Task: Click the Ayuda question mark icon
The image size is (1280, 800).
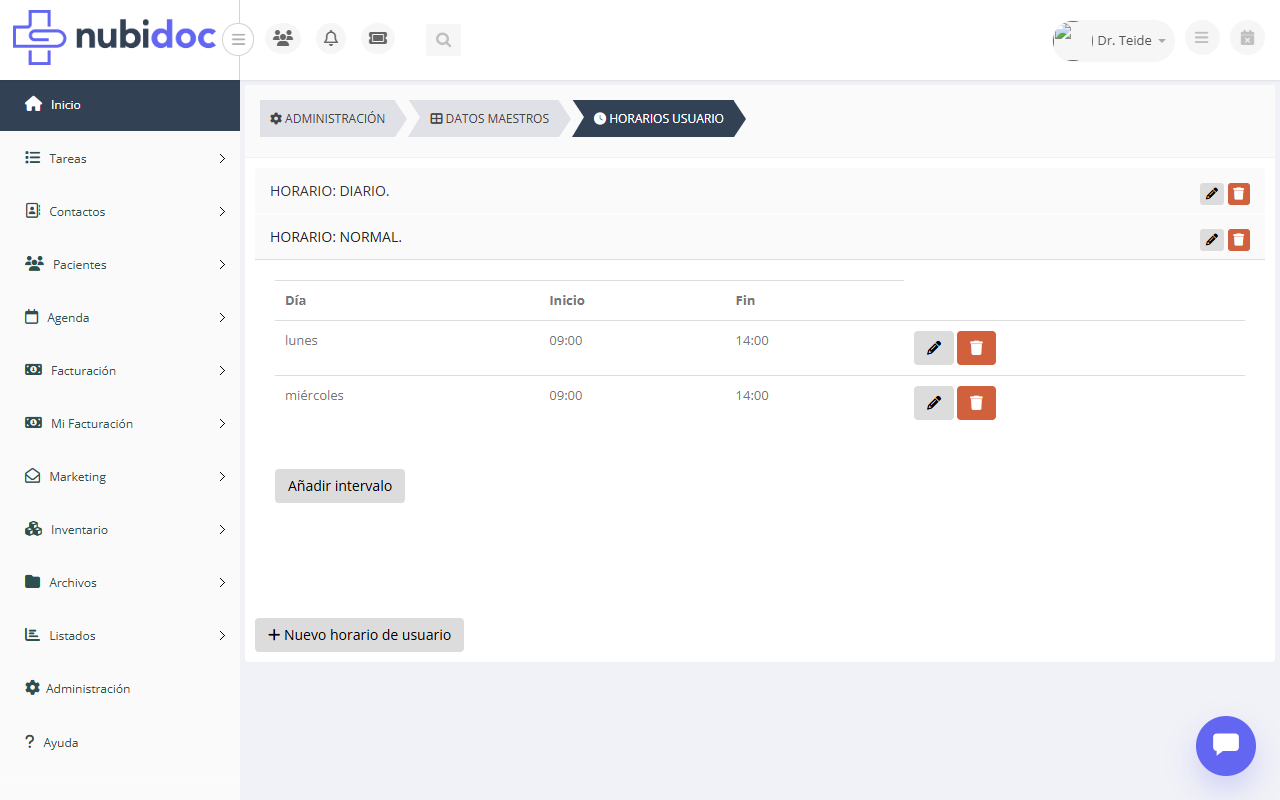Action: pos(30,742)
